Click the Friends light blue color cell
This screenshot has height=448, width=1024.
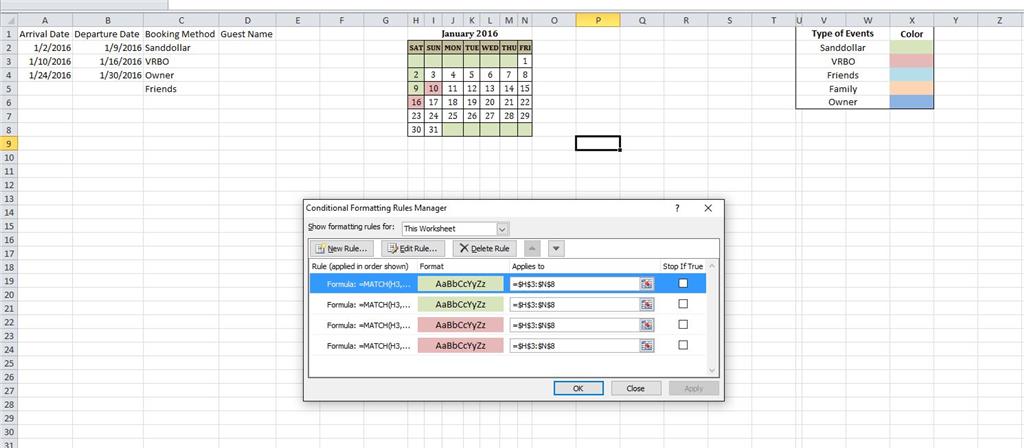pos(912,75)
